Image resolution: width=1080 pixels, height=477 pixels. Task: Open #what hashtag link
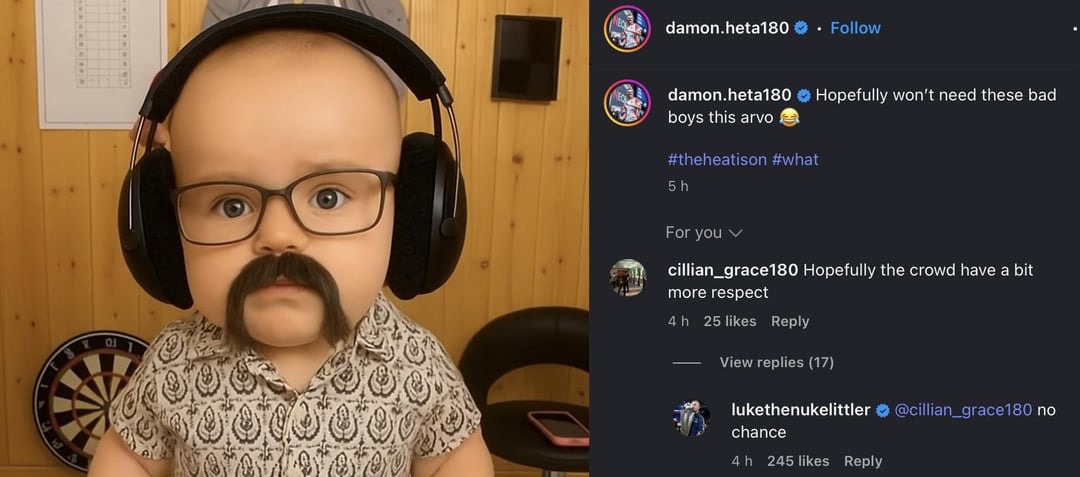click(795, 160)
